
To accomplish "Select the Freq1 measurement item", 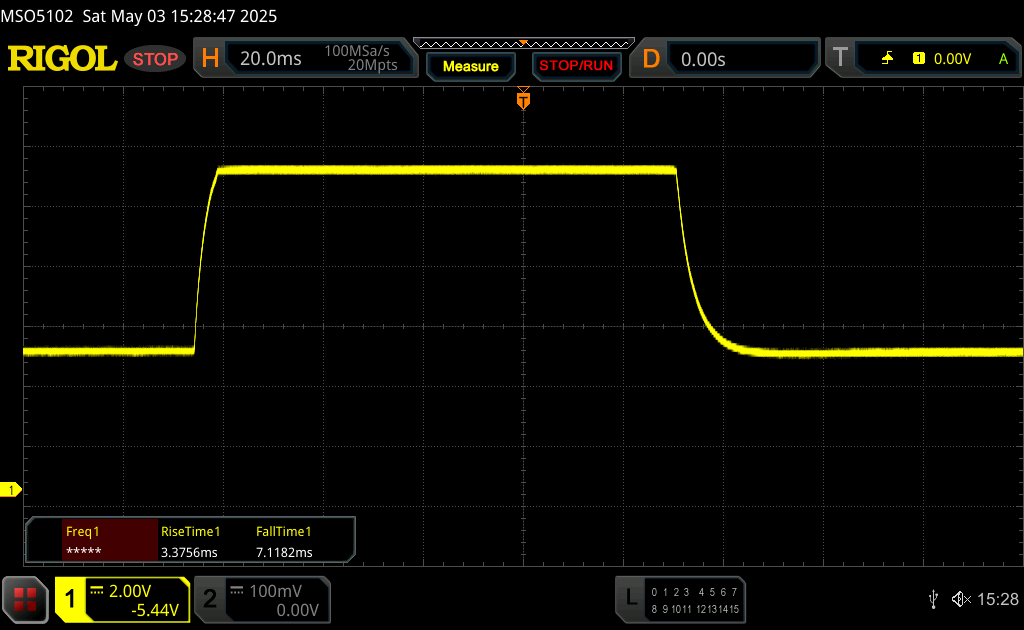I will coord(95,542).
